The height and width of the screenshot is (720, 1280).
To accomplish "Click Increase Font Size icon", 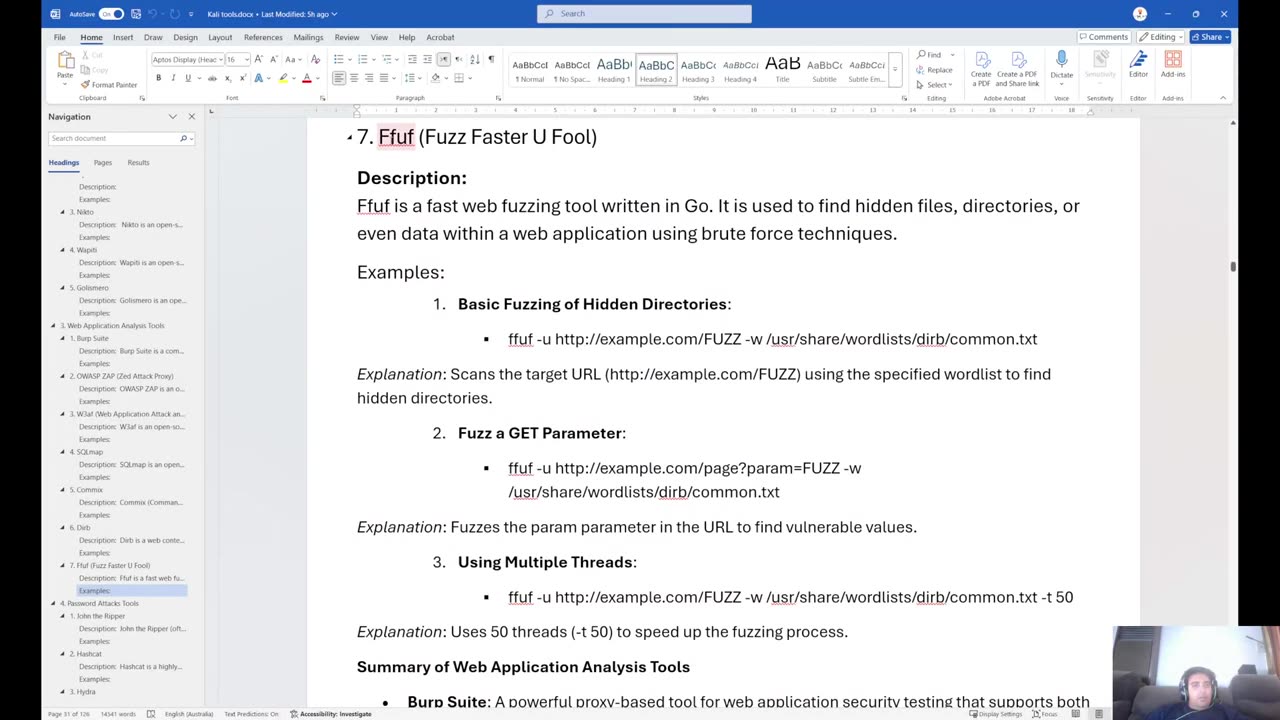I will click(x=260, y=60).
